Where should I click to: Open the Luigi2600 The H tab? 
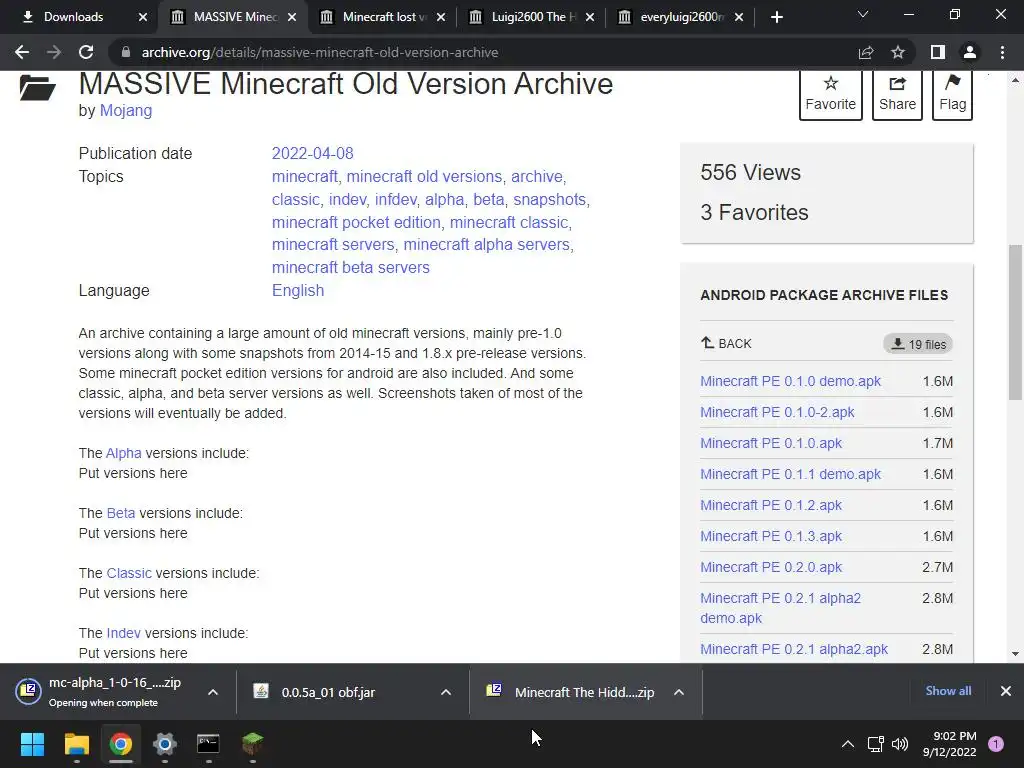(534, 17)
